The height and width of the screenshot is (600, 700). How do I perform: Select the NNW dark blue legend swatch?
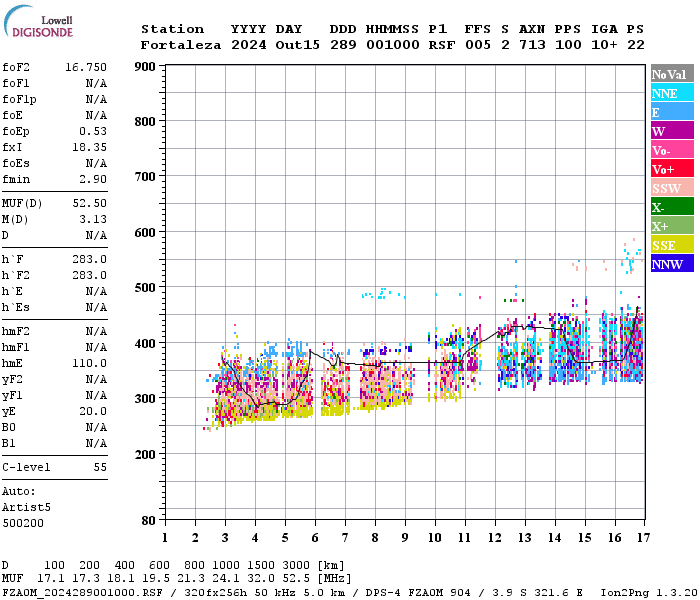672,263
